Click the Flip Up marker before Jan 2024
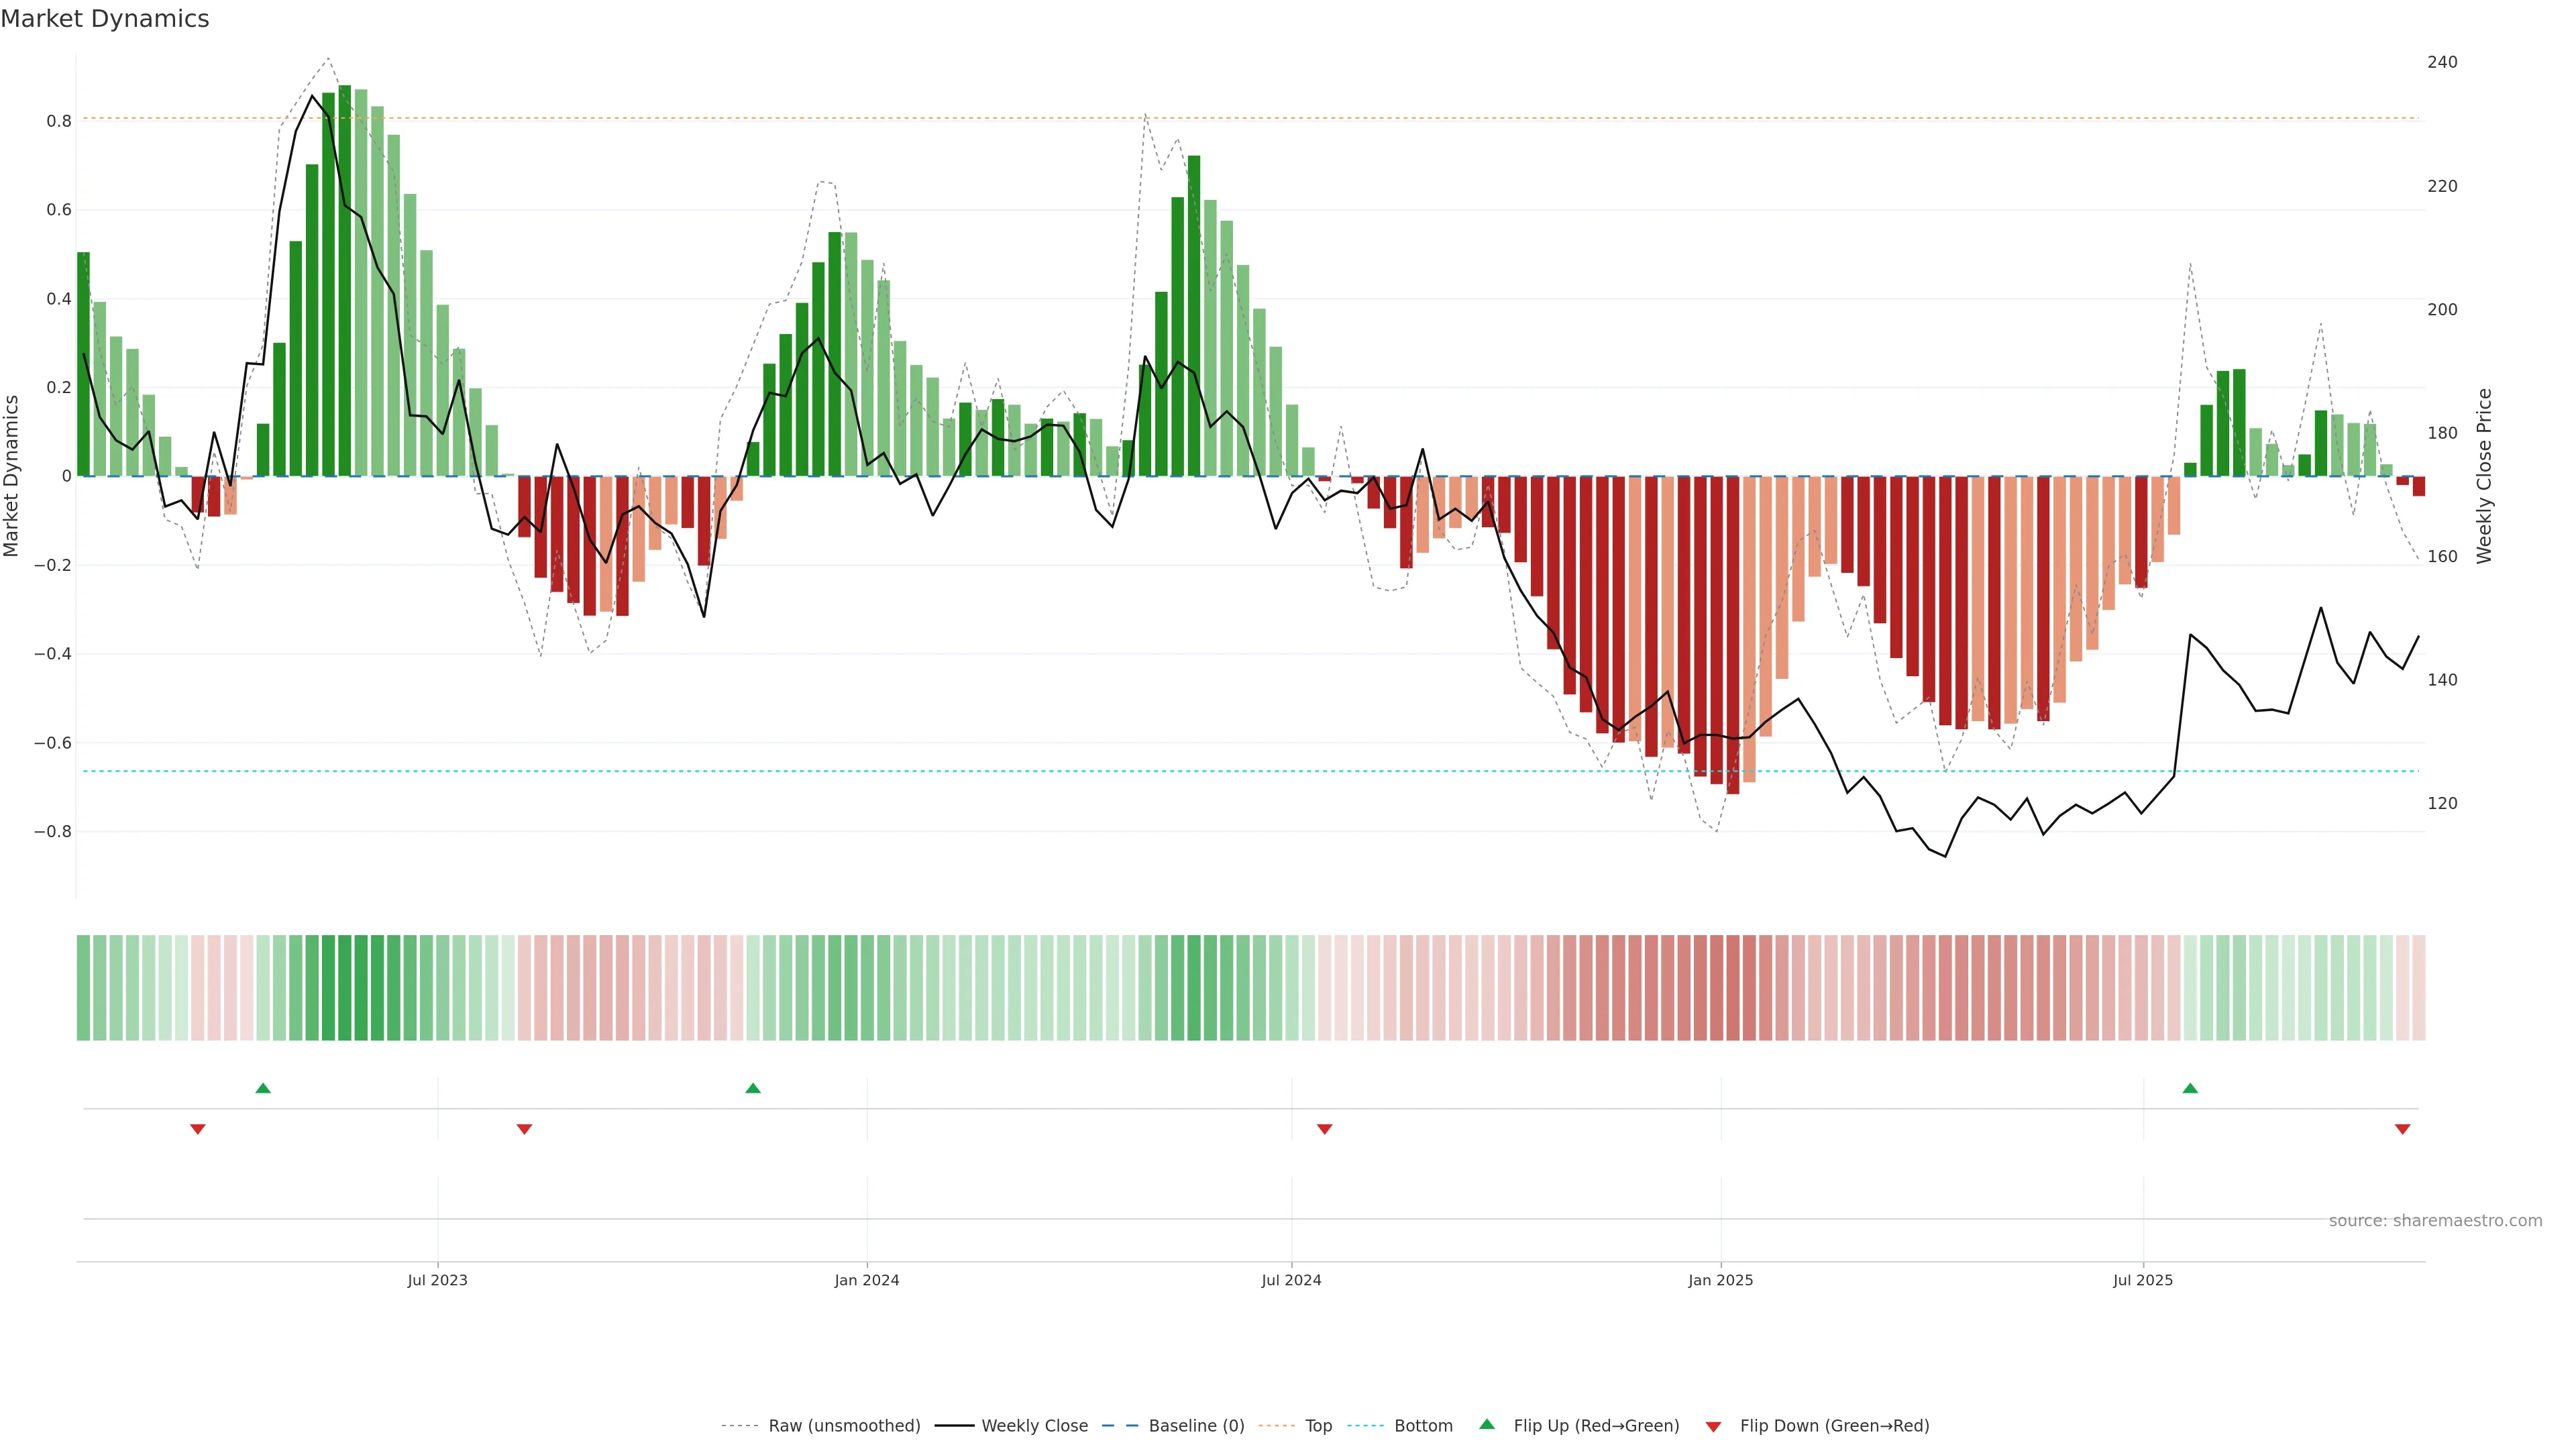Image resolution: width=2576 pixels, height=1449 pixels. (753, 1088)
